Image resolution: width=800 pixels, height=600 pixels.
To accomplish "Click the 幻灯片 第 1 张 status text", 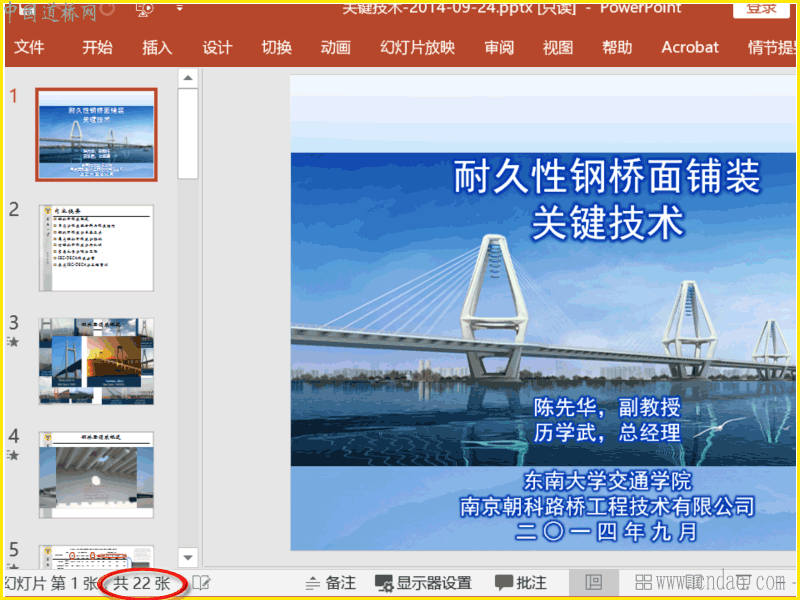I will [51, 583].
